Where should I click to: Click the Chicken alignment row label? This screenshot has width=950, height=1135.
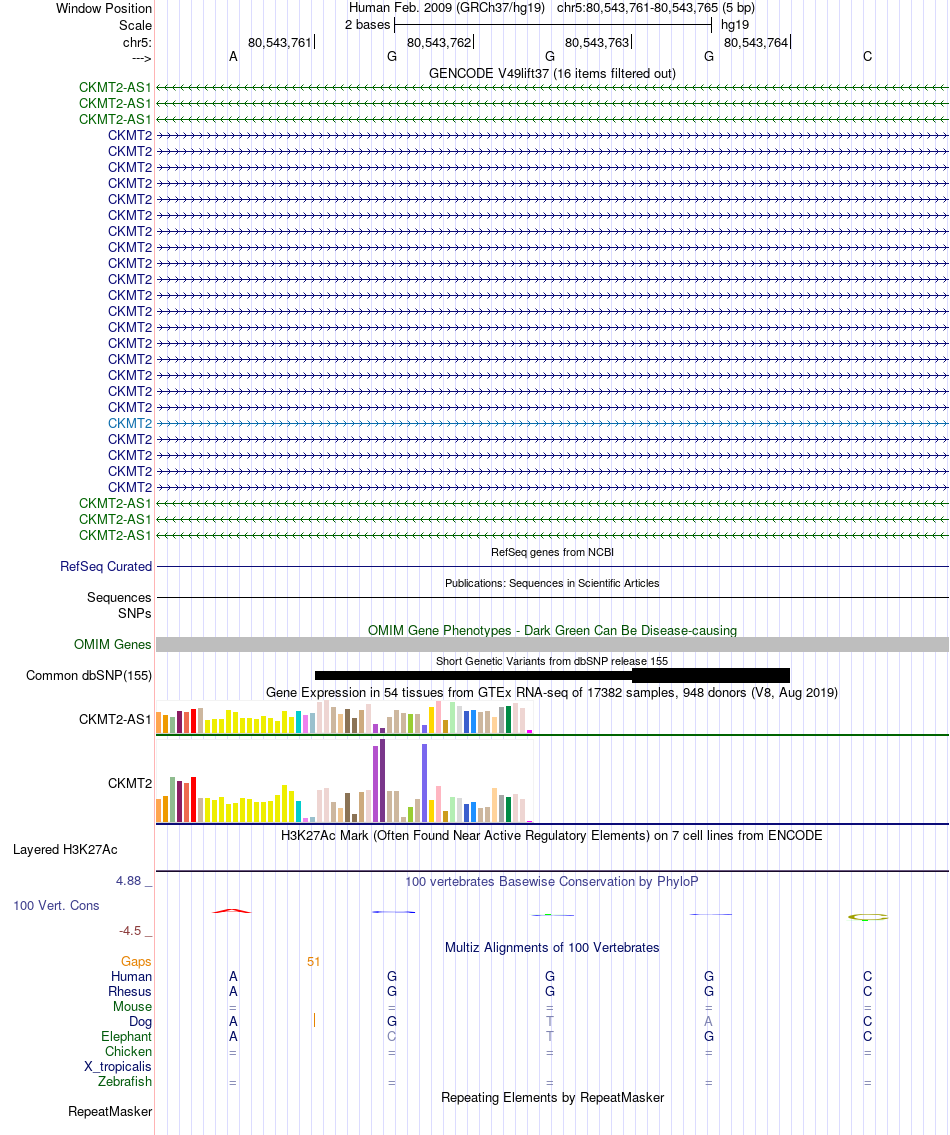click(x=129, y=1052)
